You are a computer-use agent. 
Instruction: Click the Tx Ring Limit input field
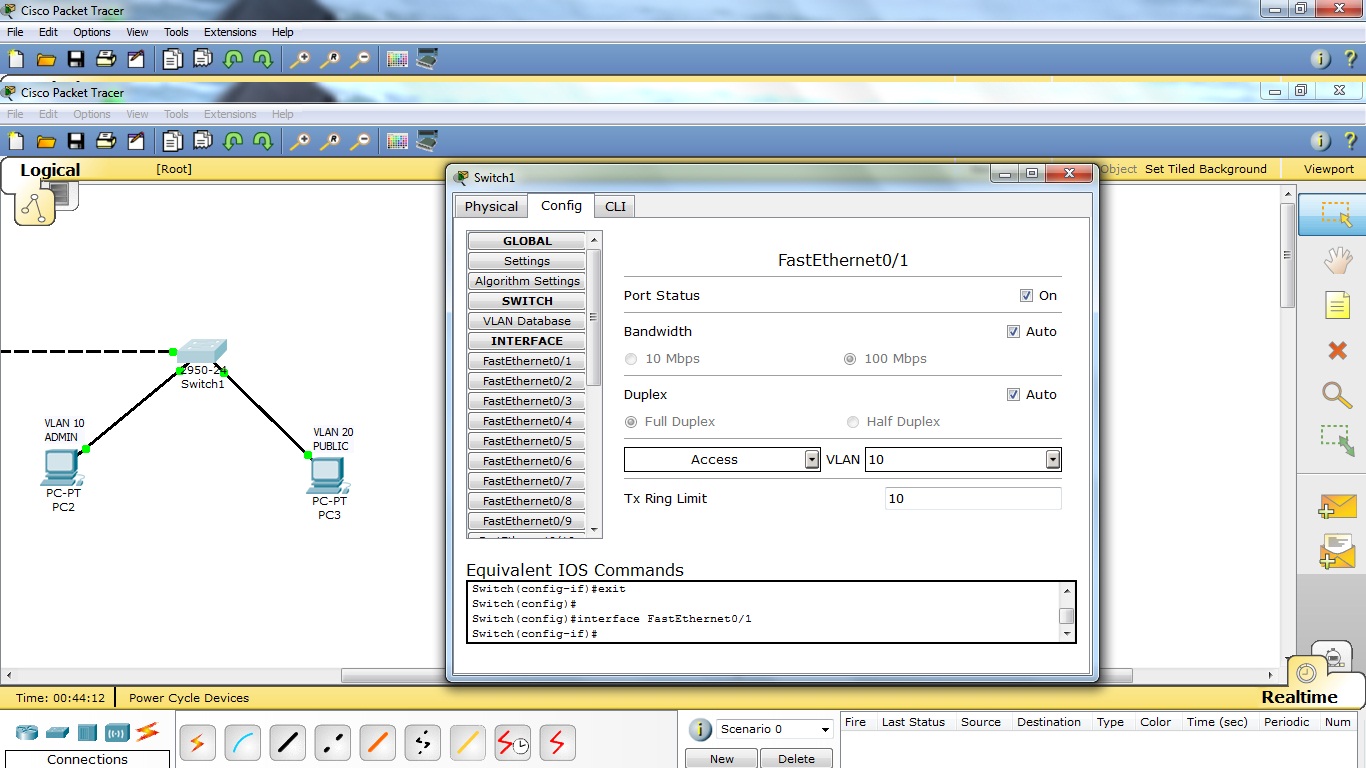(973, 499)
